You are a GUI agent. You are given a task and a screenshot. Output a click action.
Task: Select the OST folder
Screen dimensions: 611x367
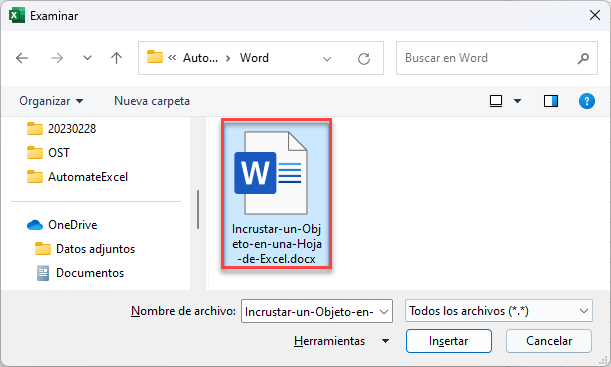(x=48, y=153)
